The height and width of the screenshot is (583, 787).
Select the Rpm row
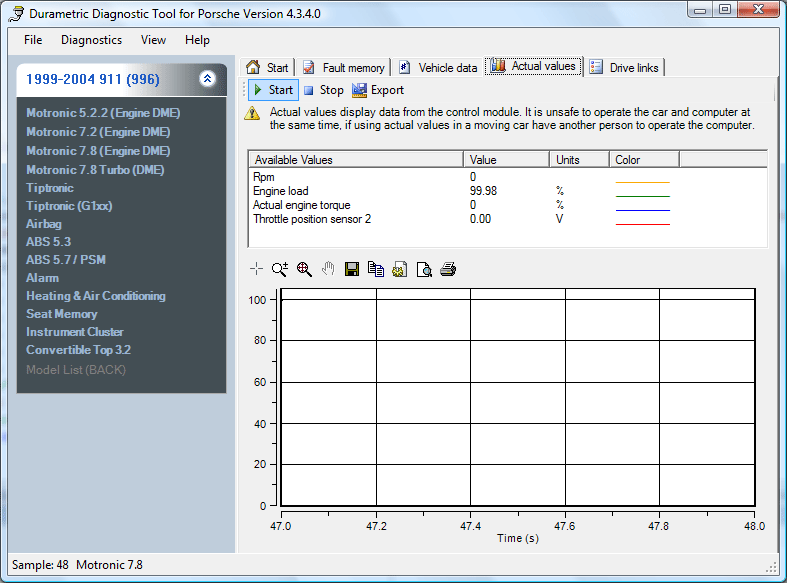tap(507, 177)
